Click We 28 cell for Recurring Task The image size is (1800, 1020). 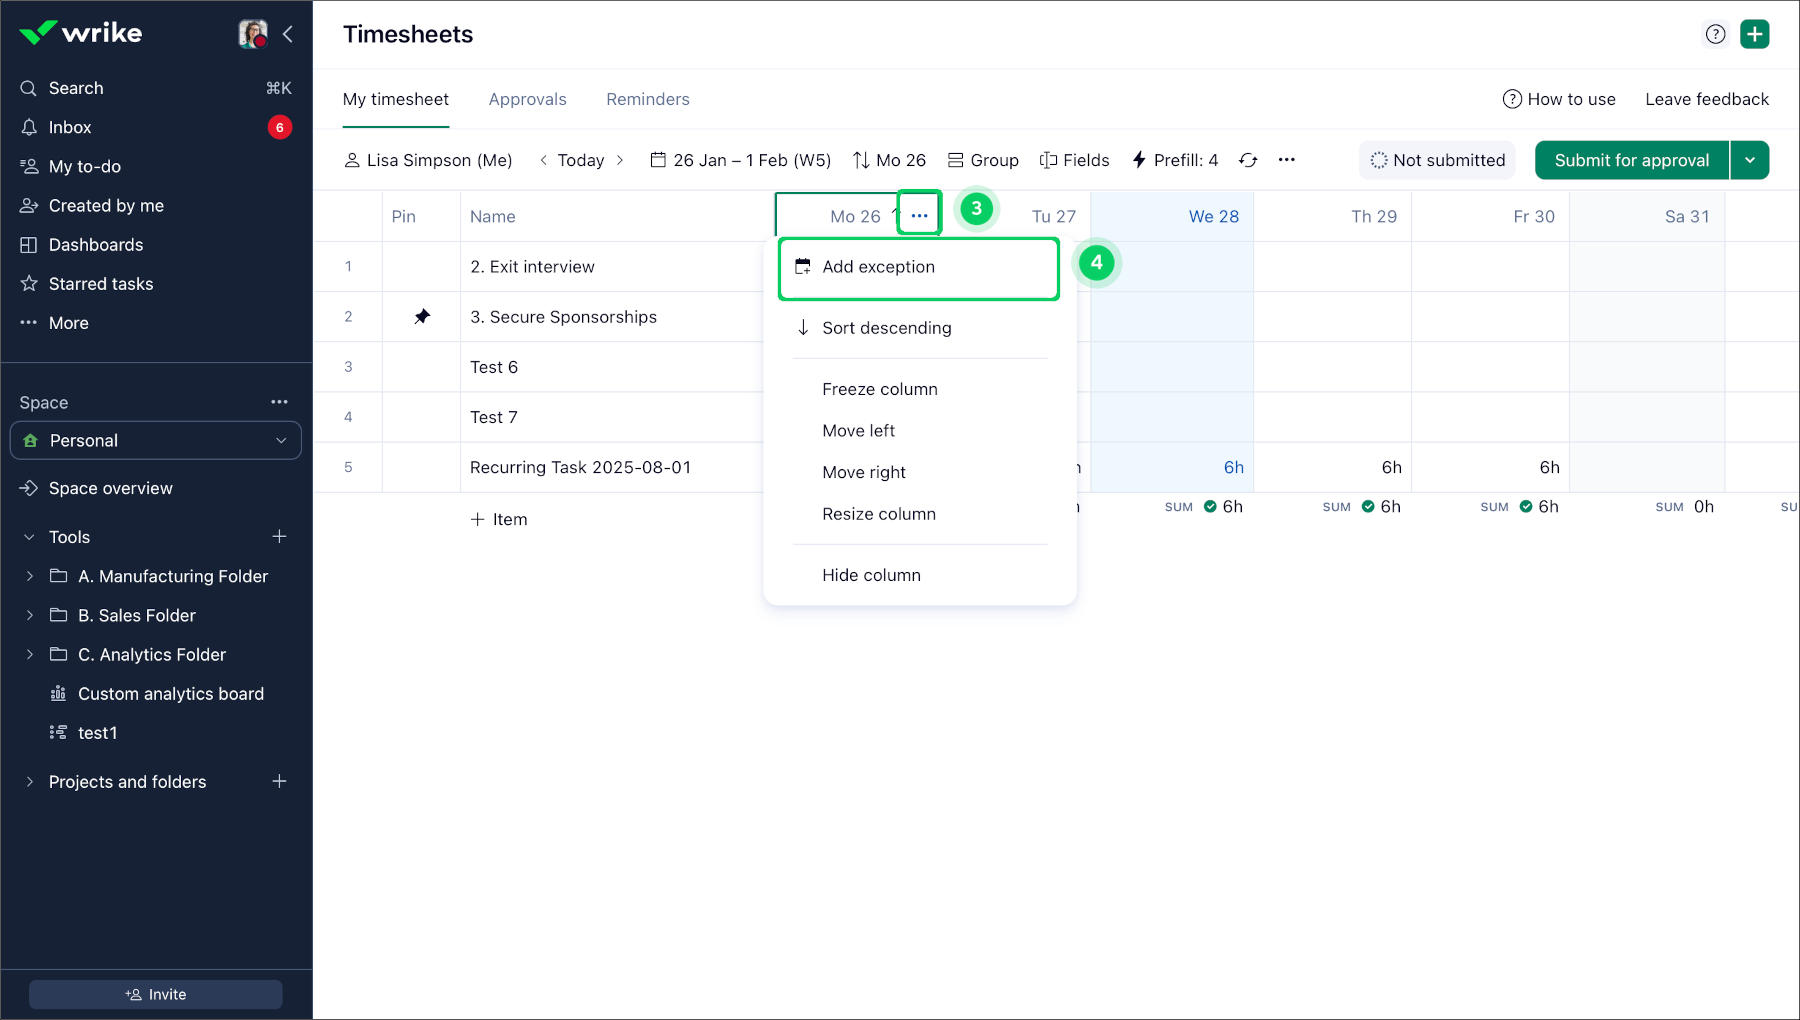[x=1171, y=467]
